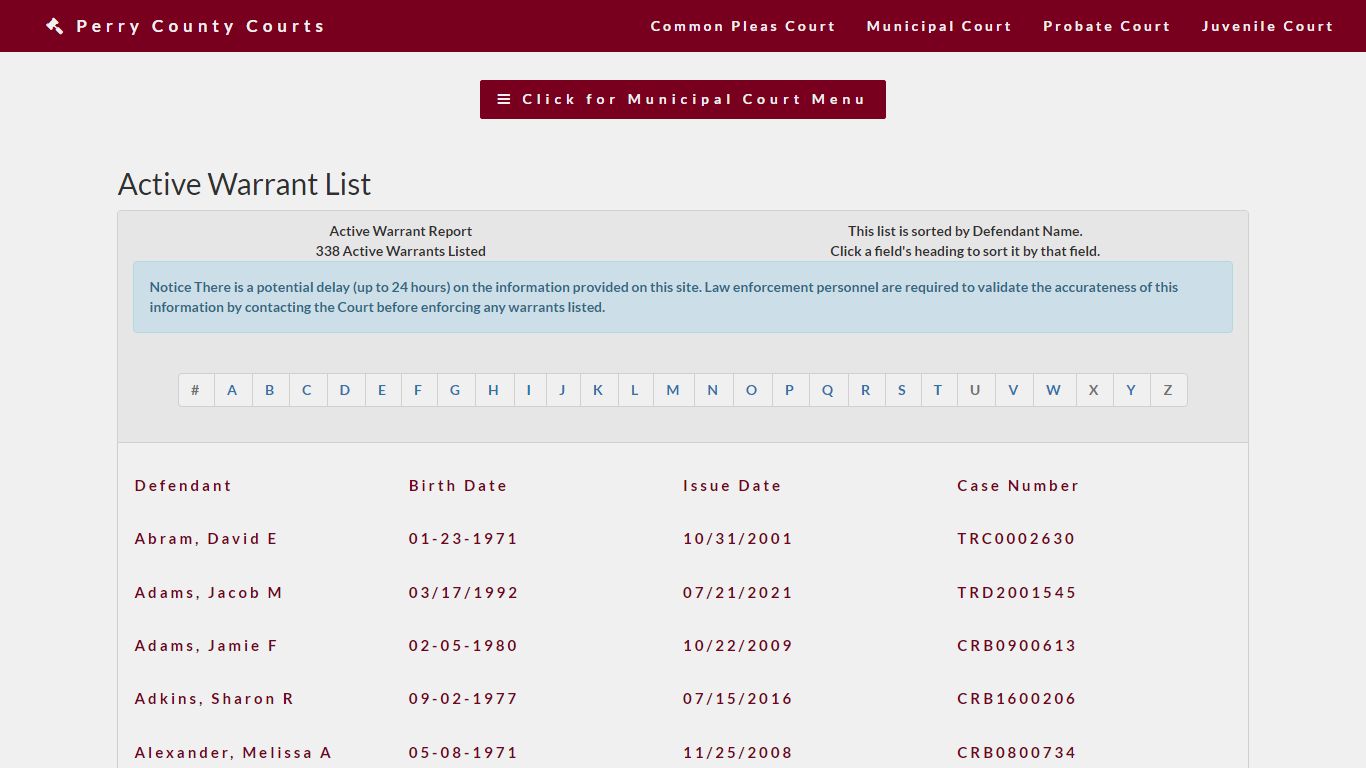
Task: Sort the list by Defendant heading
Action: tap(183, 486)
